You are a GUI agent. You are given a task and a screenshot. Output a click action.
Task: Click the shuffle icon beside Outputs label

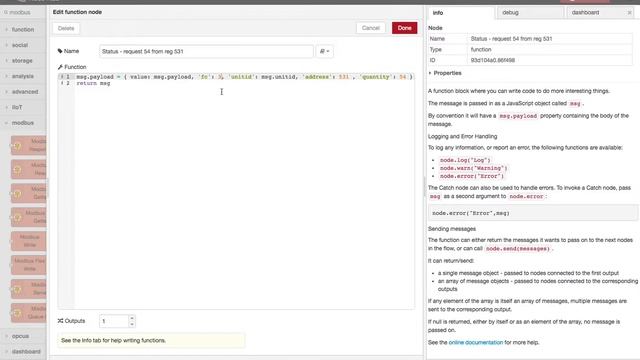tap(60, 321)
